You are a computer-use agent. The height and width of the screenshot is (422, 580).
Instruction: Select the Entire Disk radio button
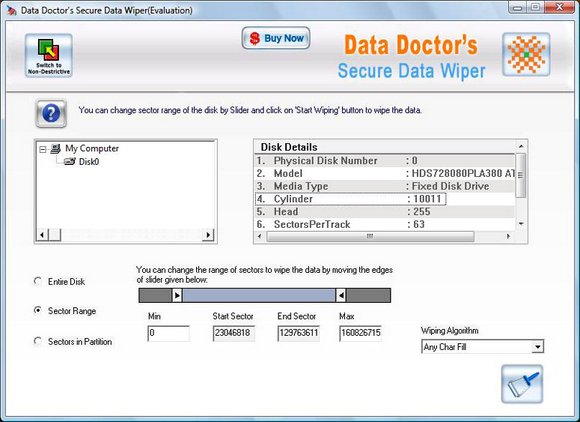click(x=38, y=281)
